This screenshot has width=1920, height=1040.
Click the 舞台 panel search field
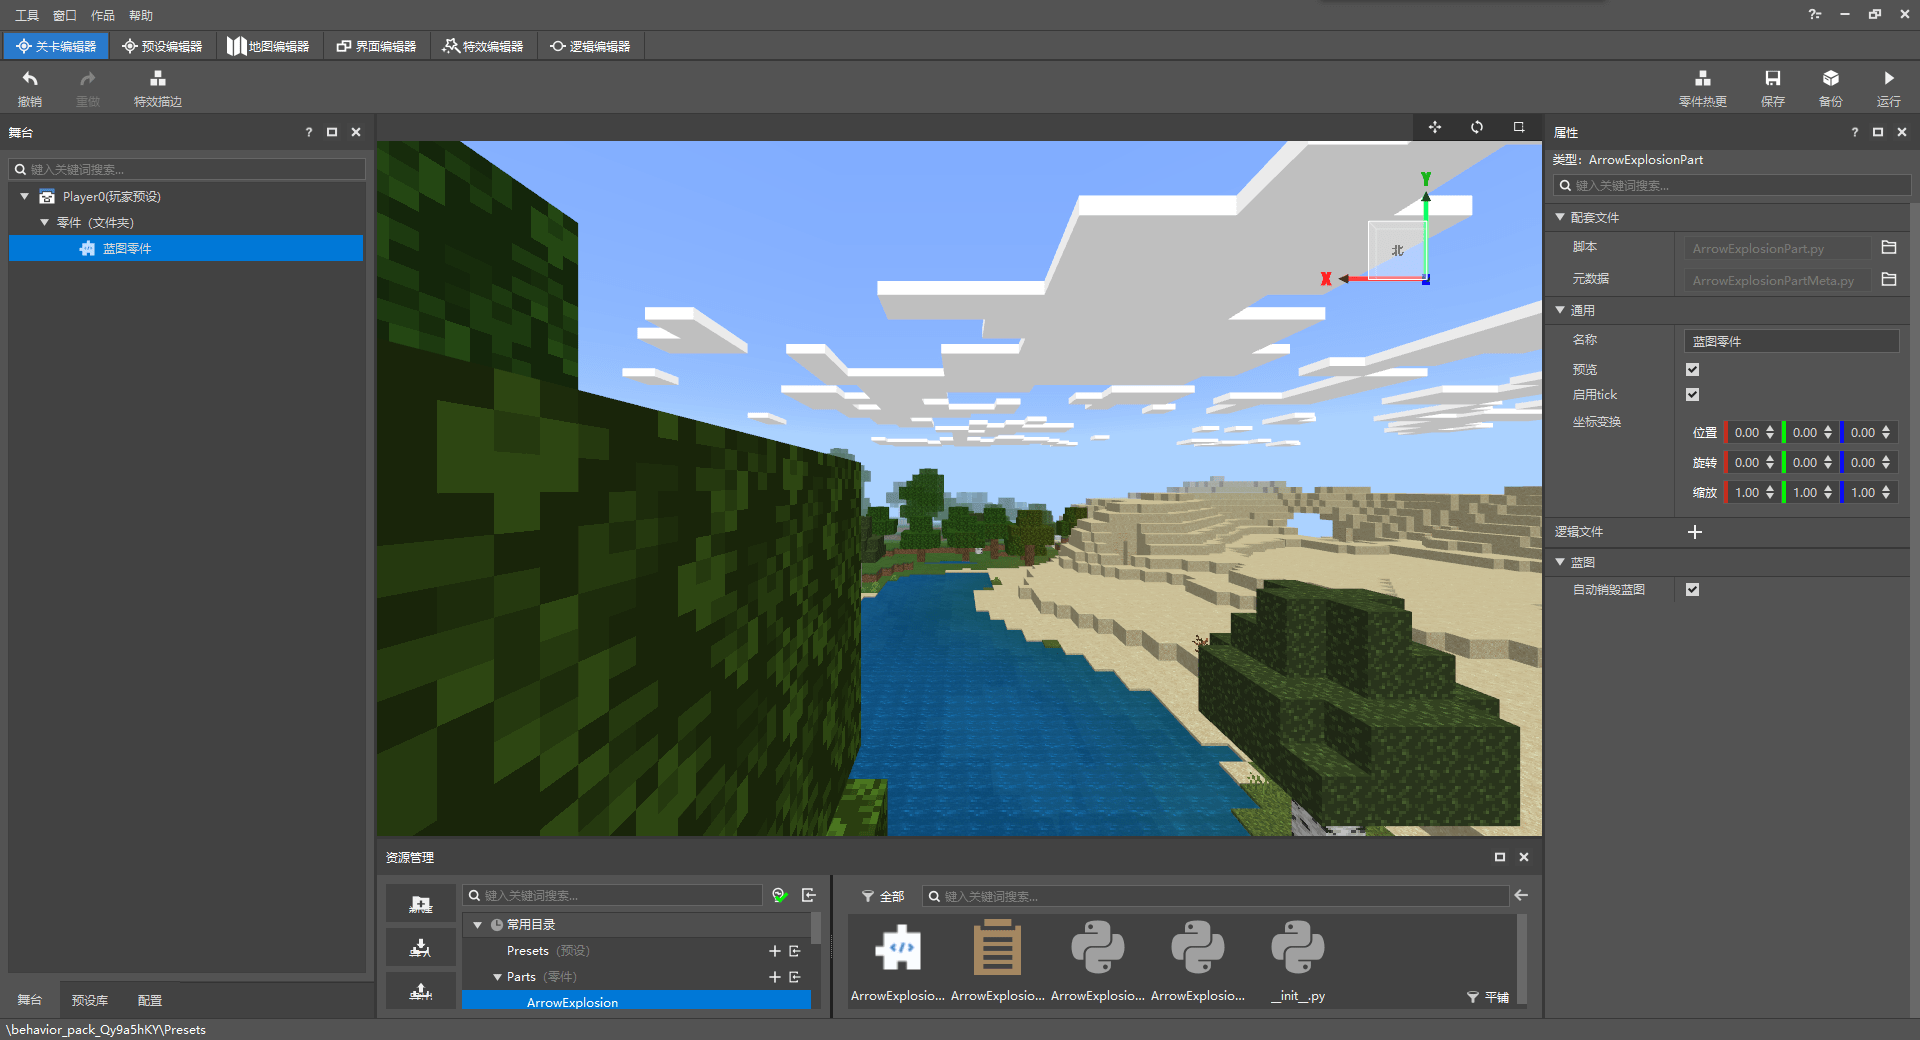click(187, 169)
